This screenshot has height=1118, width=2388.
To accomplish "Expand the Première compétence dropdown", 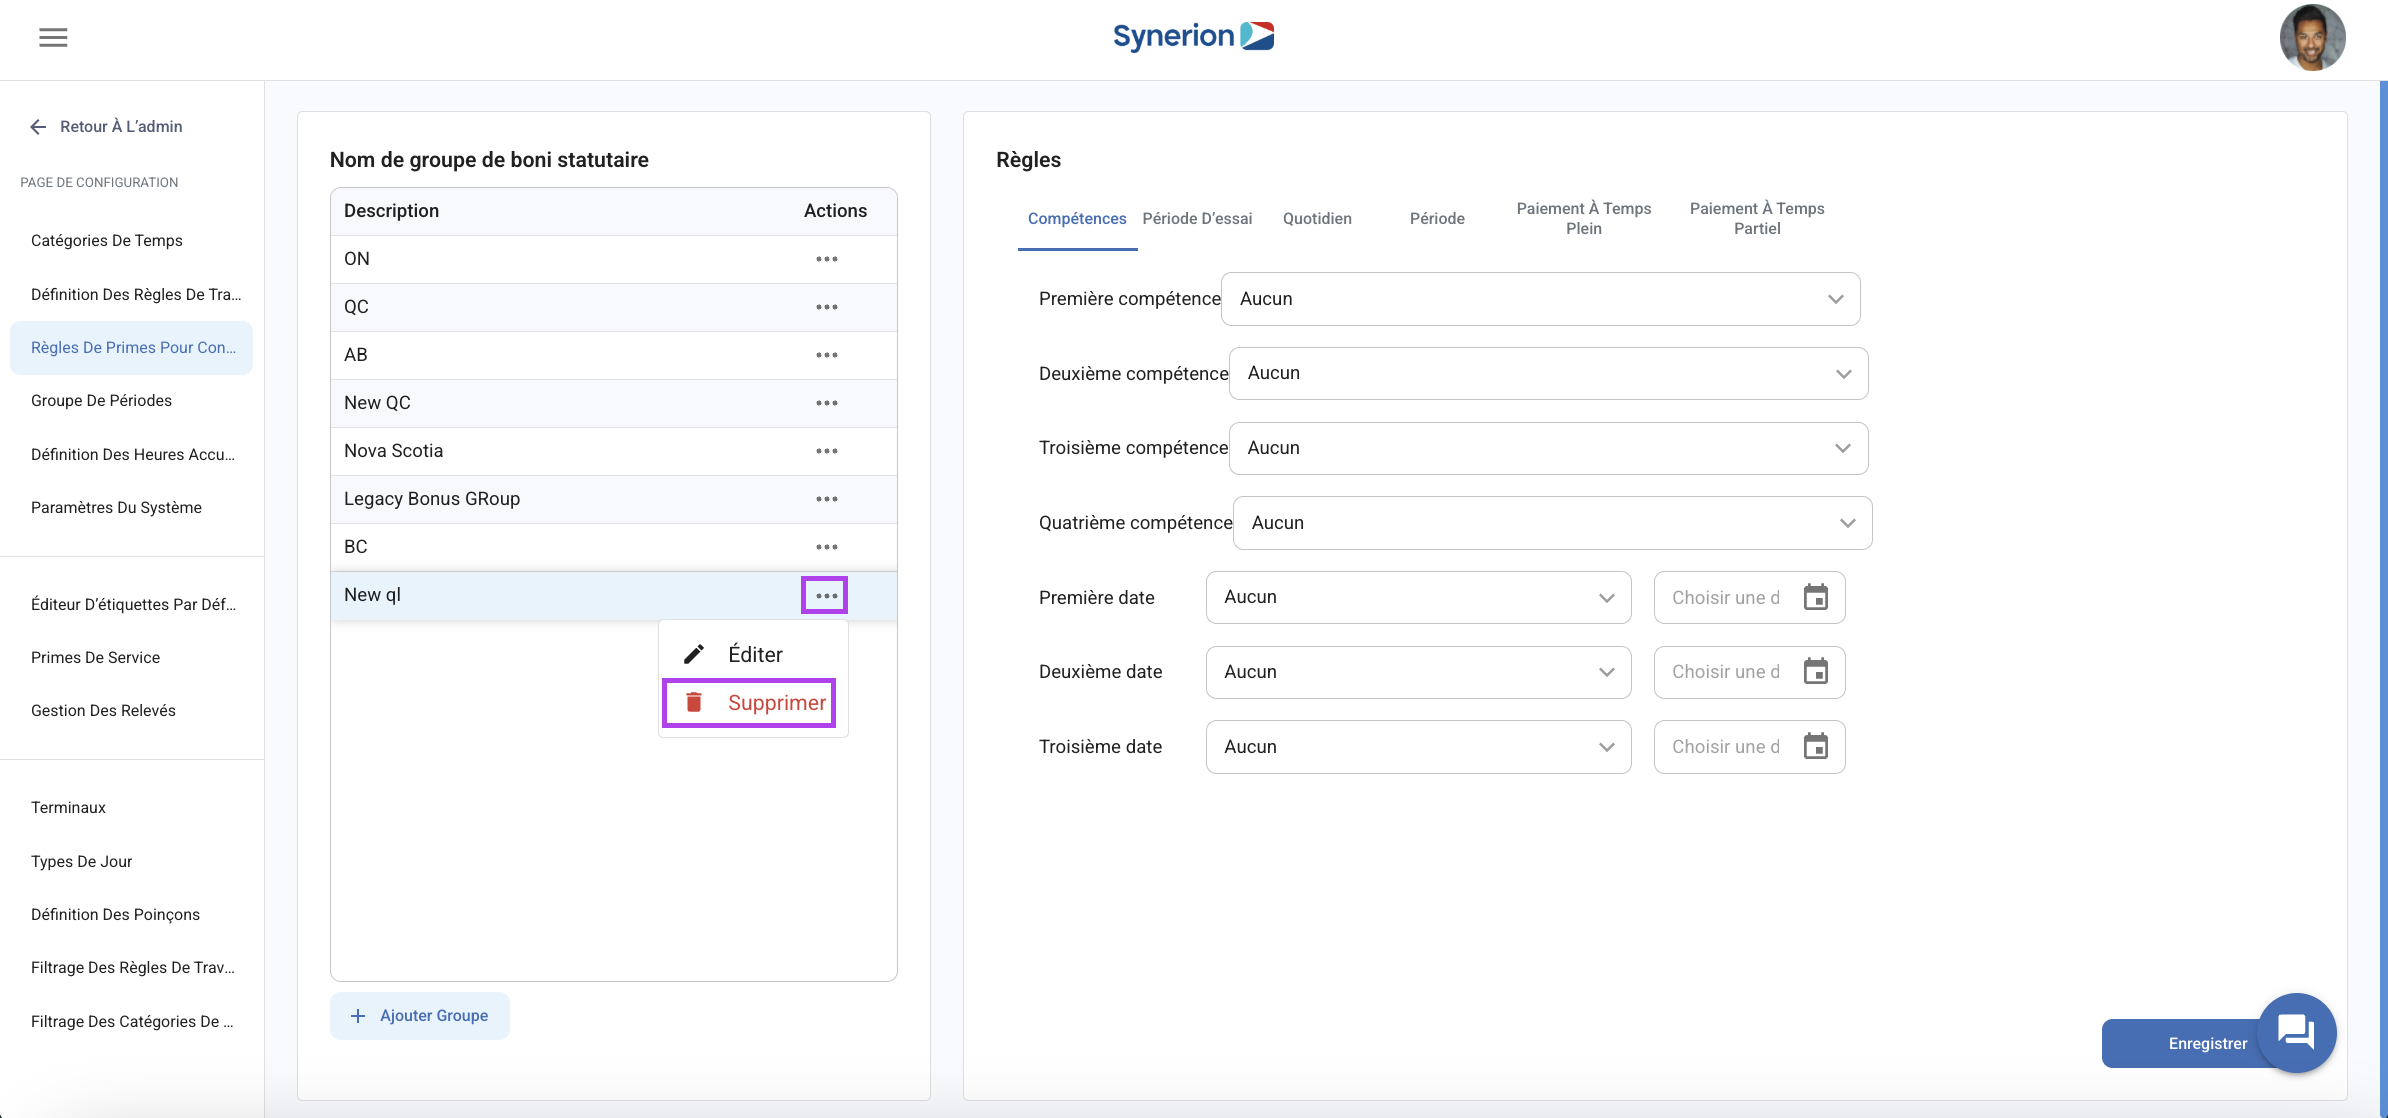I will [x=1540, y=299].
